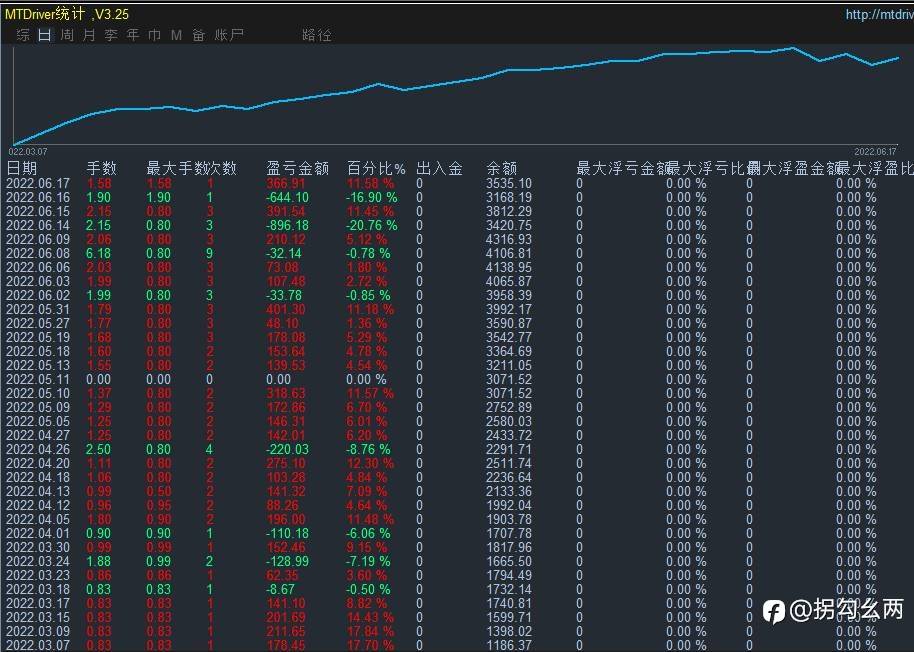
Task: Click the chart end date label 2022.06.17
Action: tap(876, 152)
